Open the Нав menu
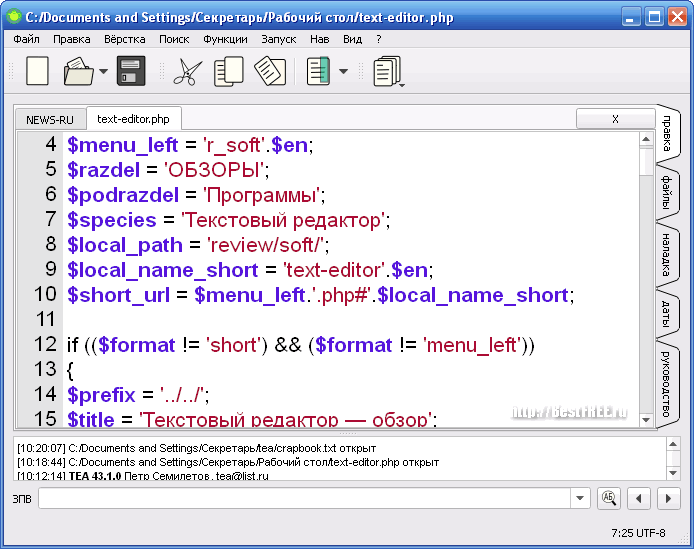694x549 pixels. tap(320, 39)
